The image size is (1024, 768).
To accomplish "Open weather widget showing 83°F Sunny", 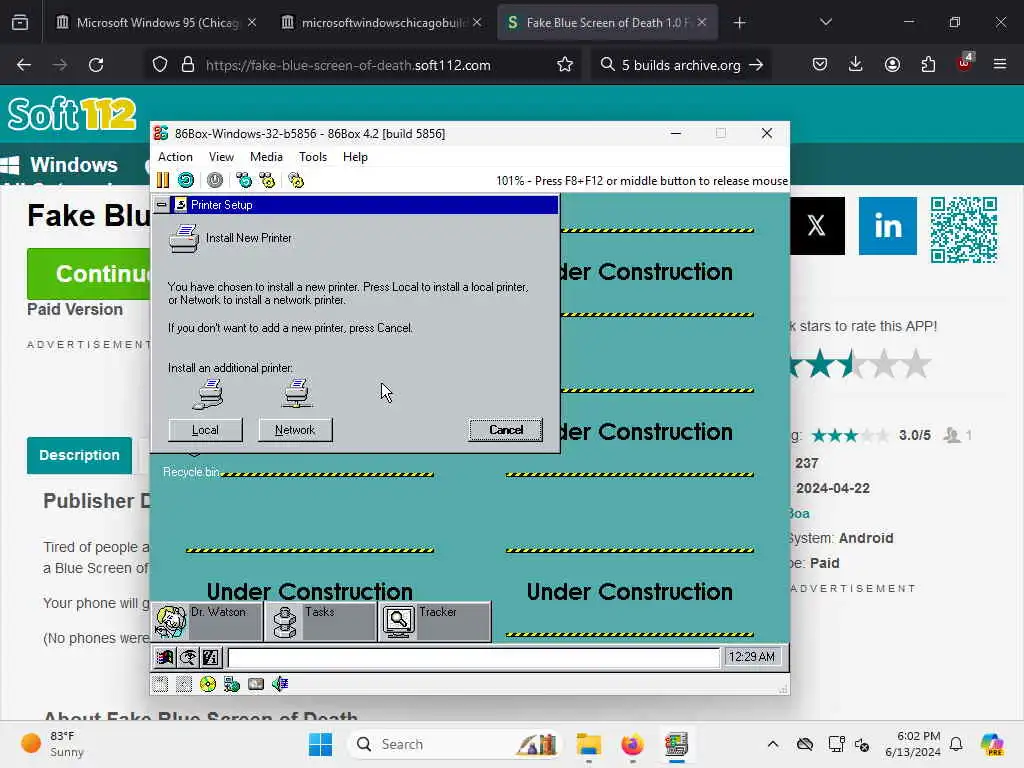I will point(54,744).
